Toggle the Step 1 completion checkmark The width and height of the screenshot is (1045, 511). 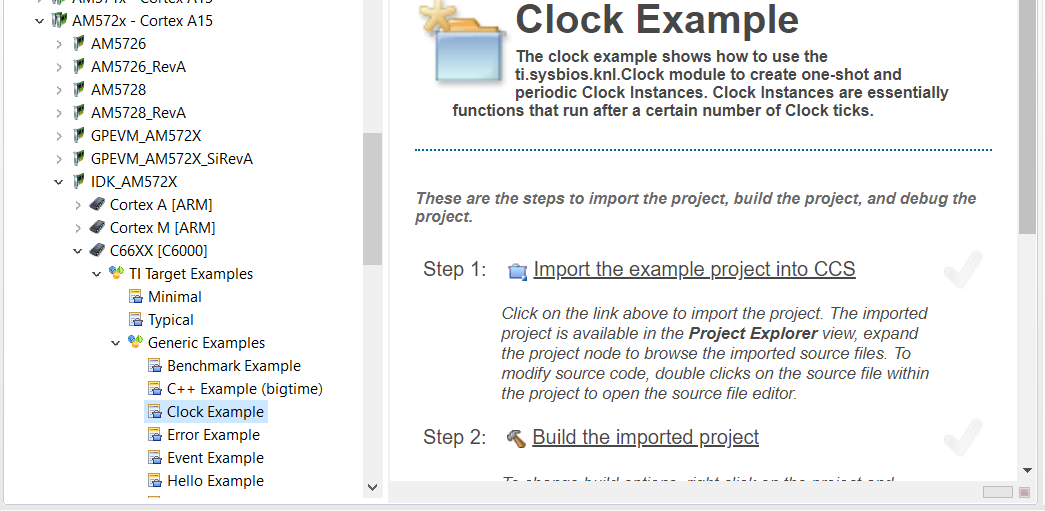962,270
